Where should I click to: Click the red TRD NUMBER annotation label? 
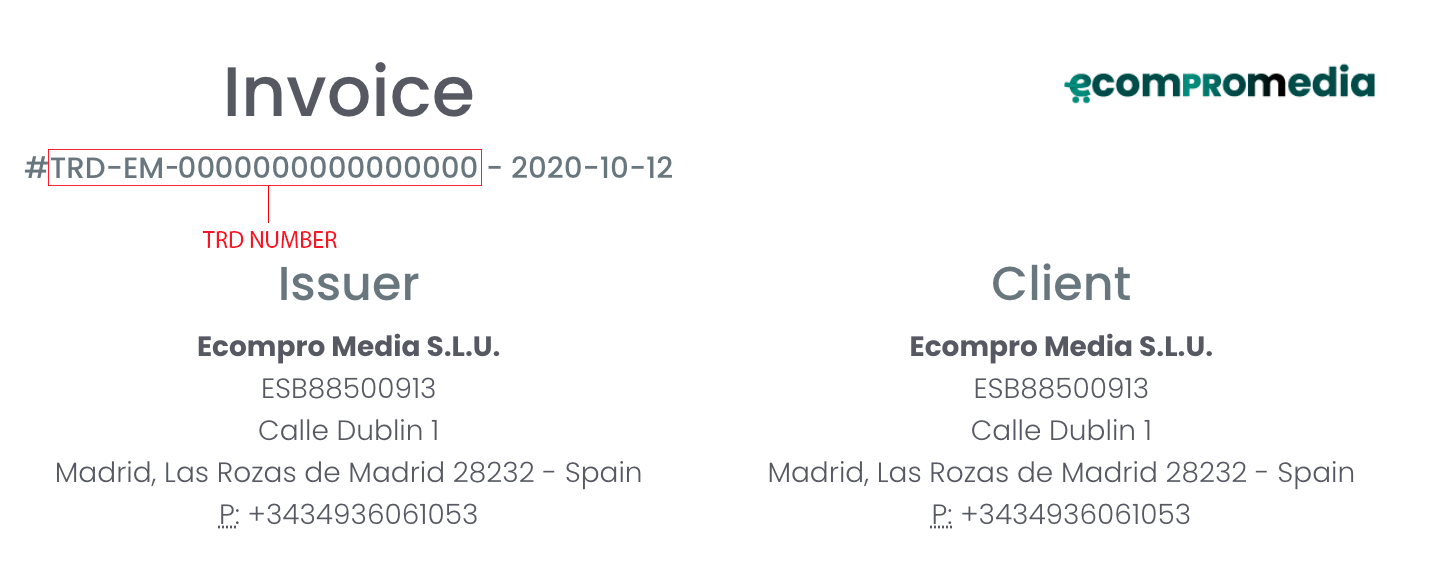point(270,240)
